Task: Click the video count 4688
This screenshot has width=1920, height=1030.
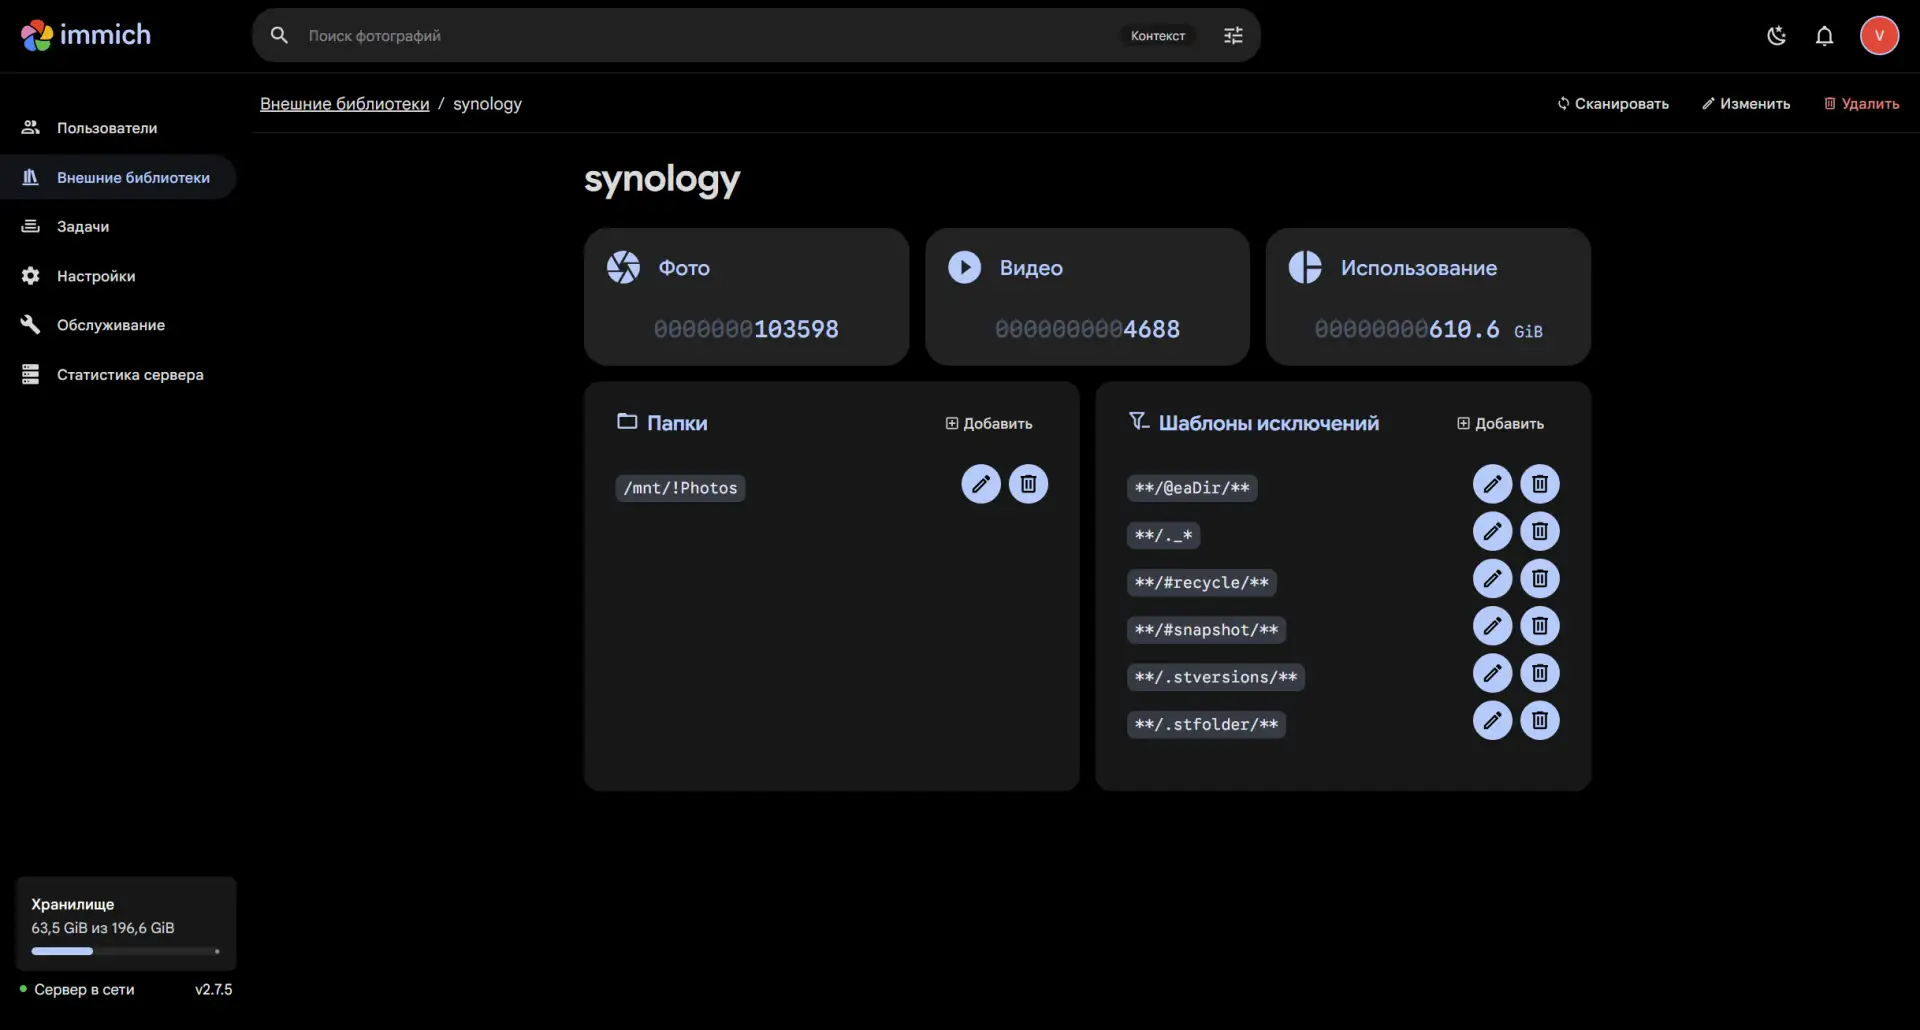Action: [1152, 329]
